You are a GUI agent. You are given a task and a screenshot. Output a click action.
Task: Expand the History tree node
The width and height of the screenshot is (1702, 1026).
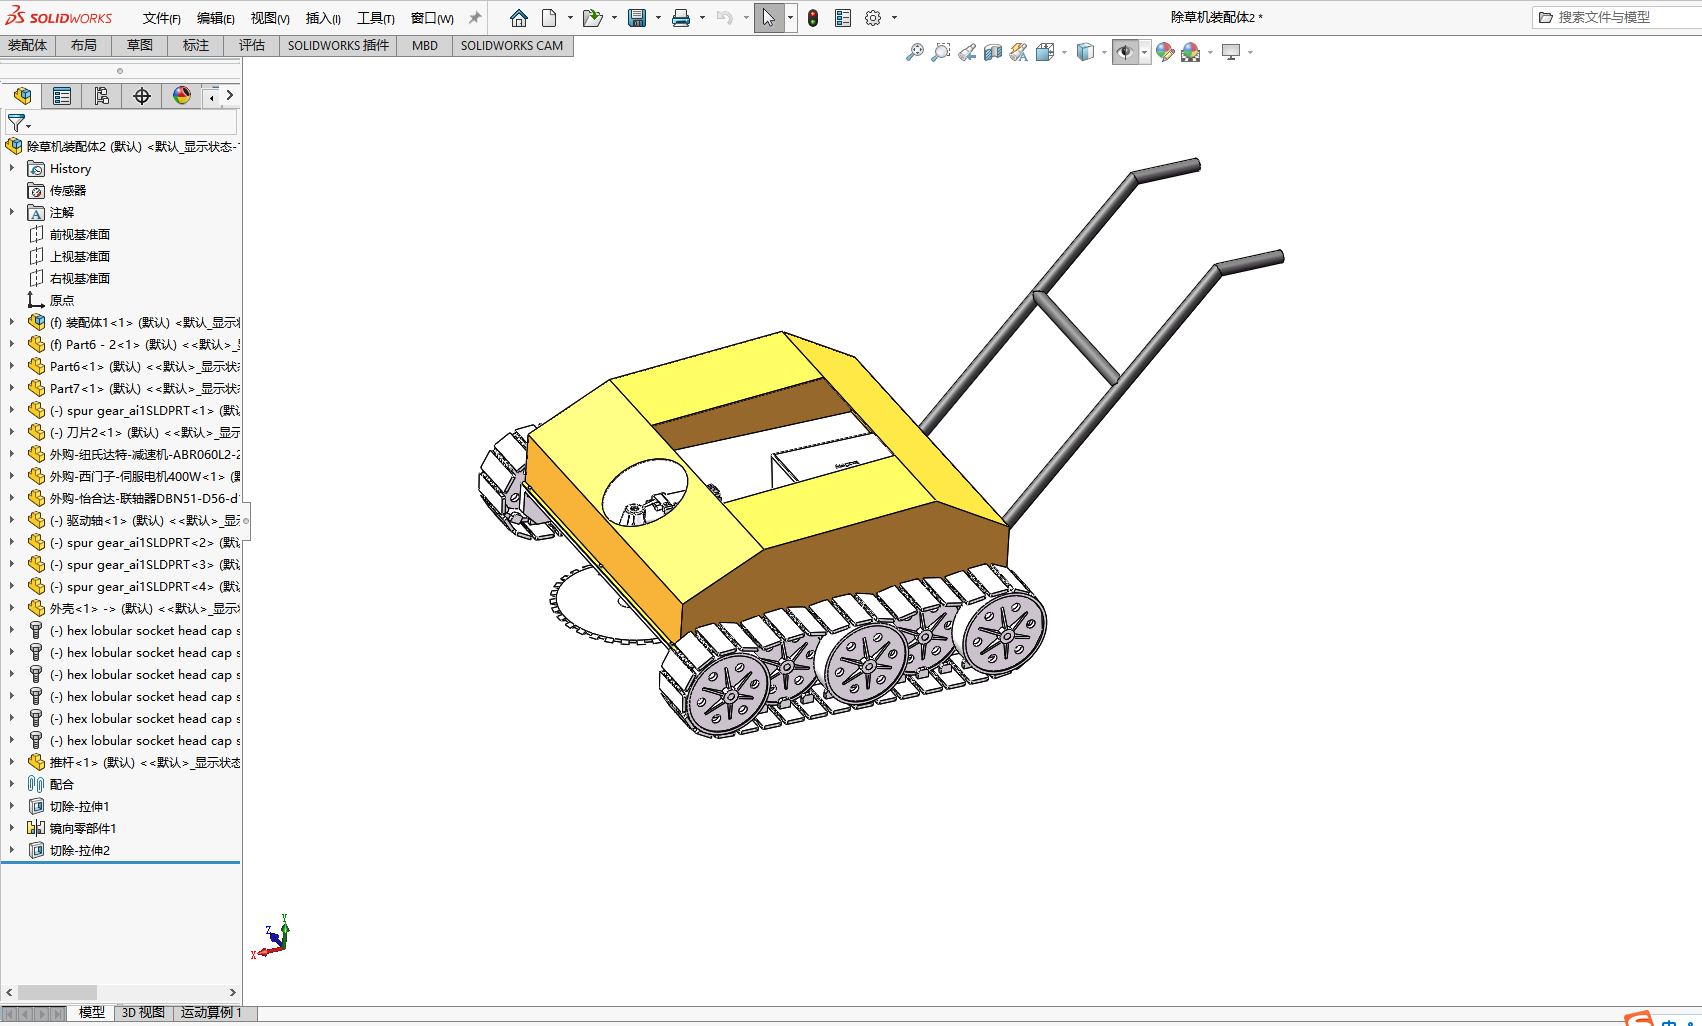click(12, 169)
